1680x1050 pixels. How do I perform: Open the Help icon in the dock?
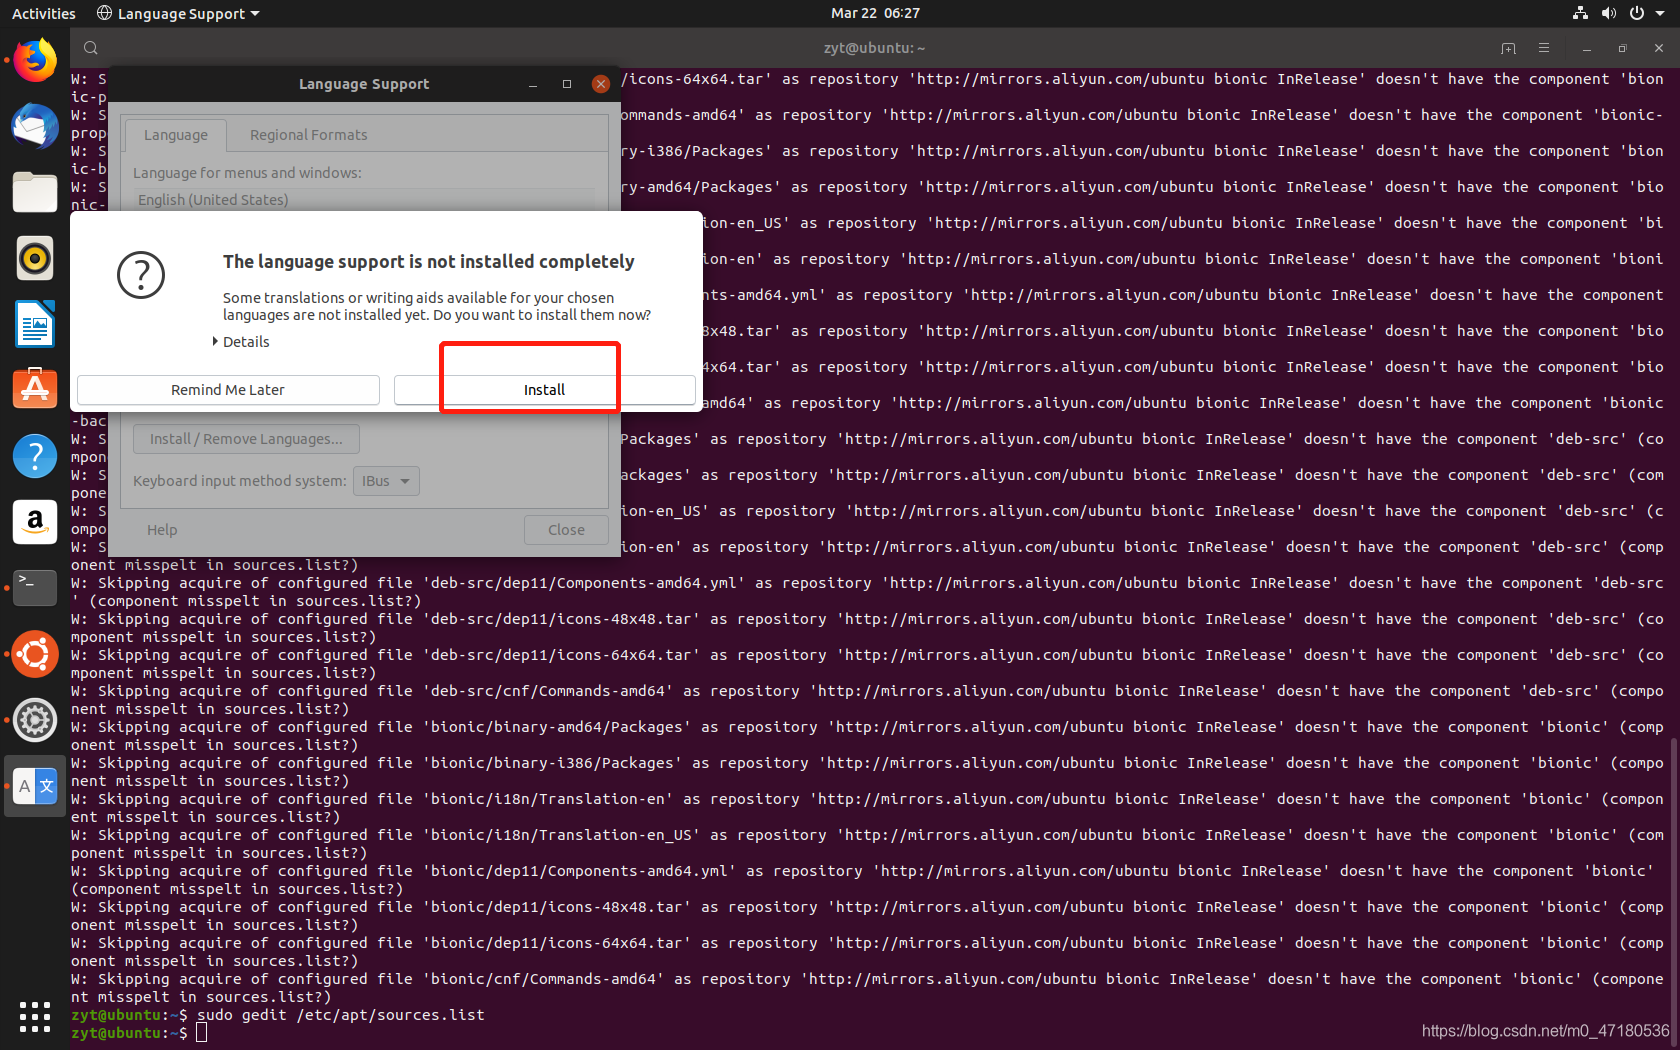(35, 456)
